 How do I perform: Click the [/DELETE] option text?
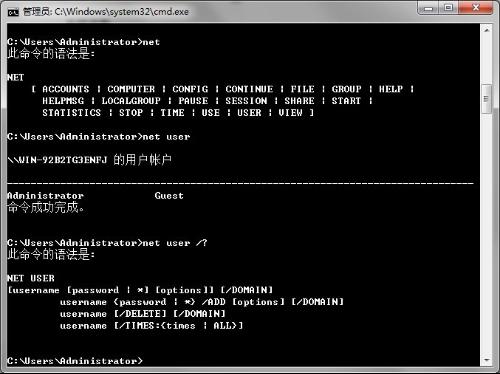(x=140, y=314)
